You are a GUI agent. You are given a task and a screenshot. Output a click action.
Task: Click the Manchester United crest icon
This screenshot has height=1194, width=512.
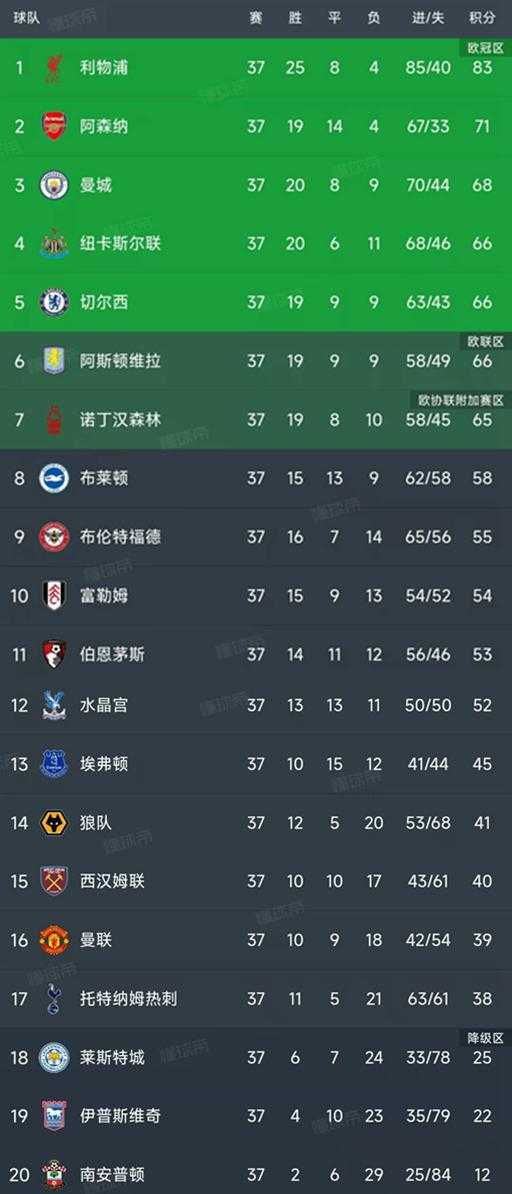point(54,940)
